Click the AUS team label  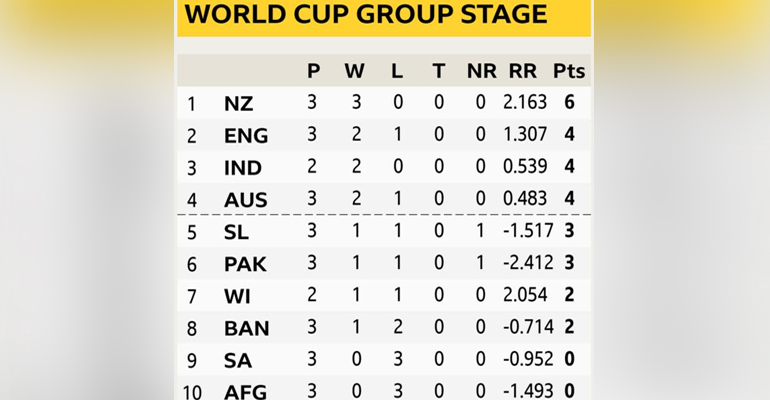coord(246,200)
